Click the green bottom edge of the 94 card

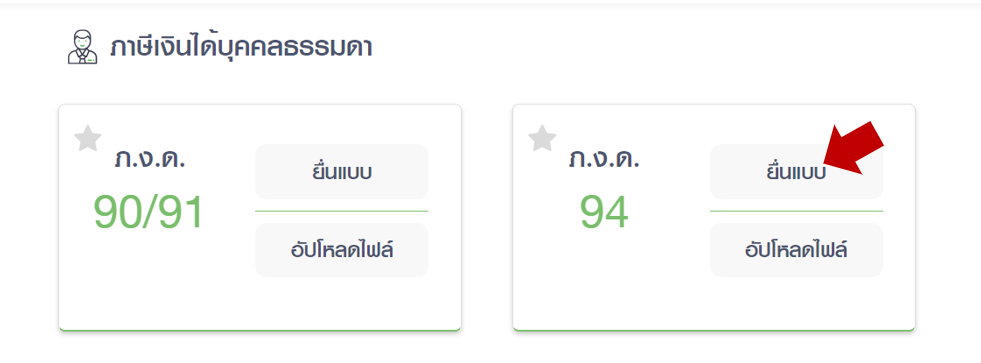[x=714, y=329]
